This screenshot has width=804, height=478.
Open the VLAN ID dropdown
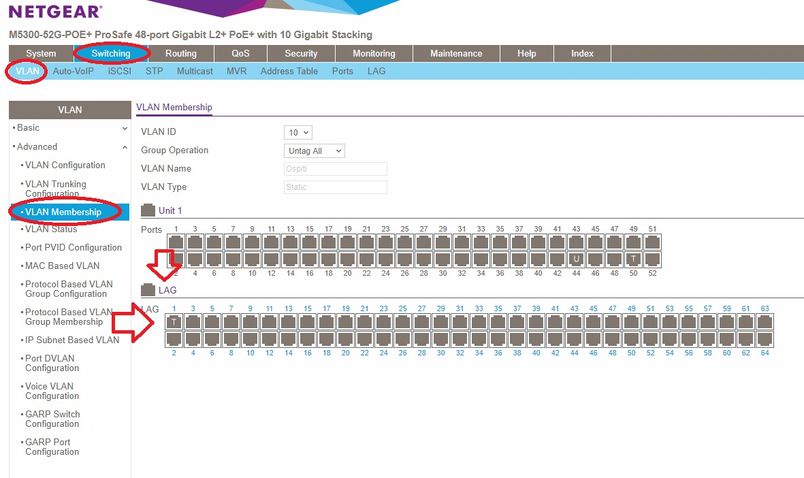[298, 132]
